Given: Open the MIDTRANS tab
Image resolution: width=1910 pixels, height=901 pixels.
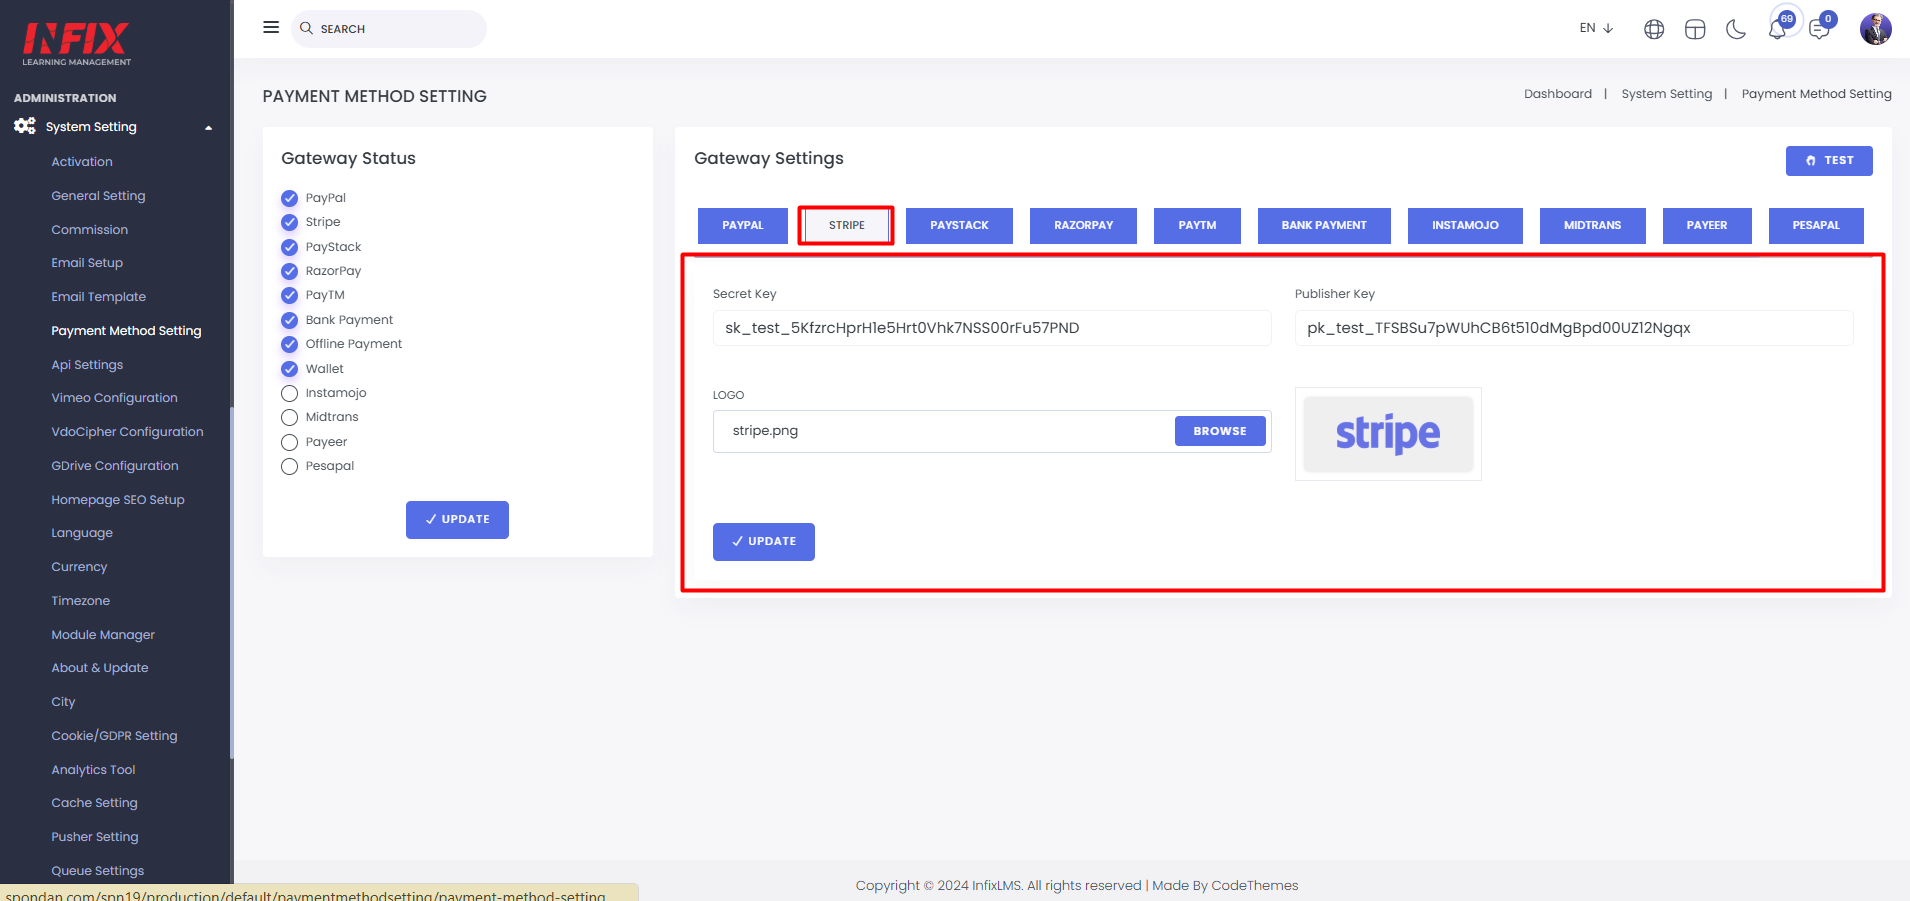Looking at the screenshot, I should [1592, 225].
